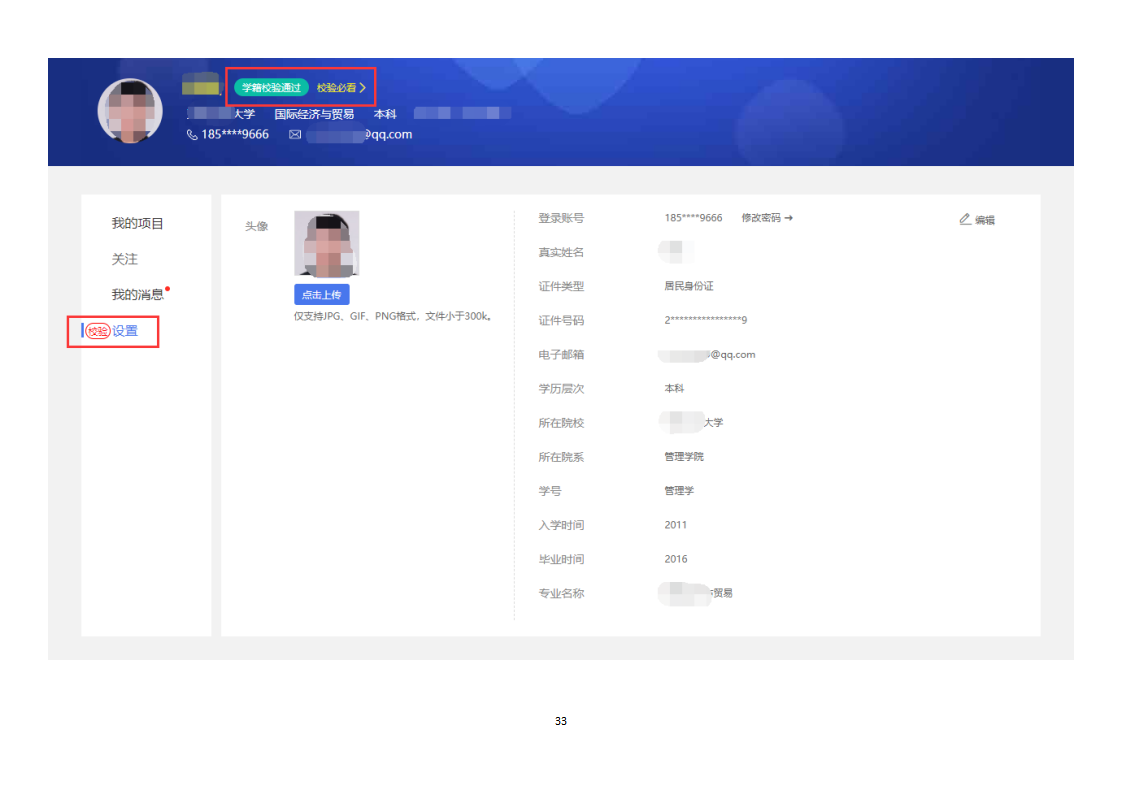Click the 所在院系 value 管理学院
The width and height of the screenshot is (1122, 793).
684,456
